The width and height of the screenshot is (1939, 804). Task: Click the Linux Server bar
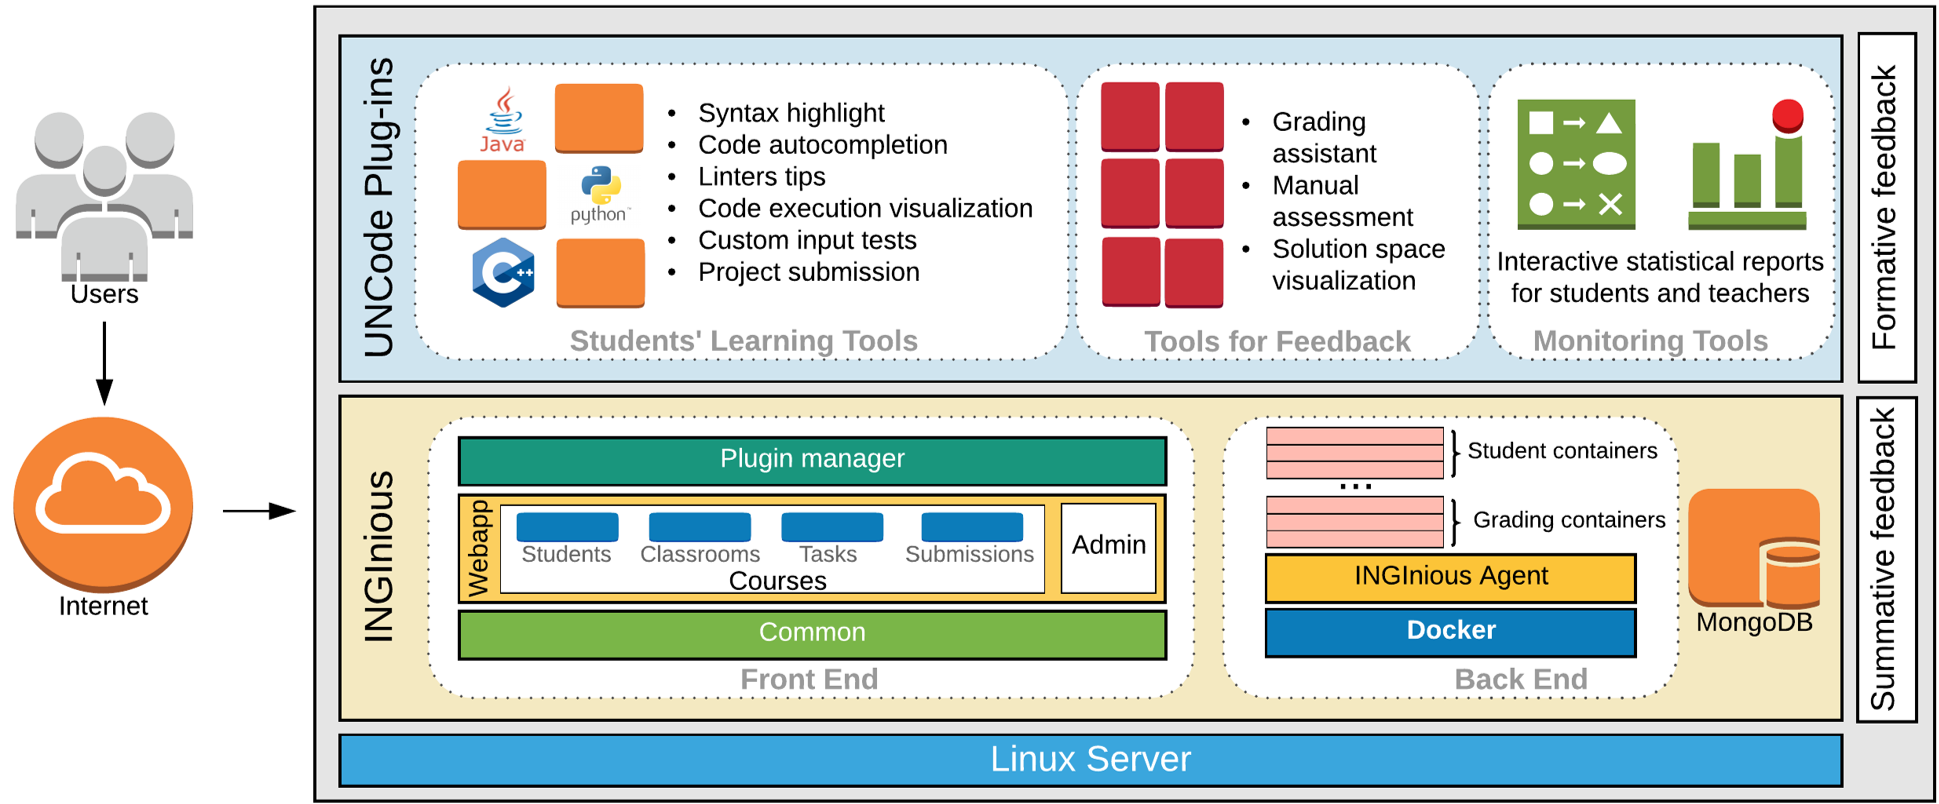coord(1090,760)
